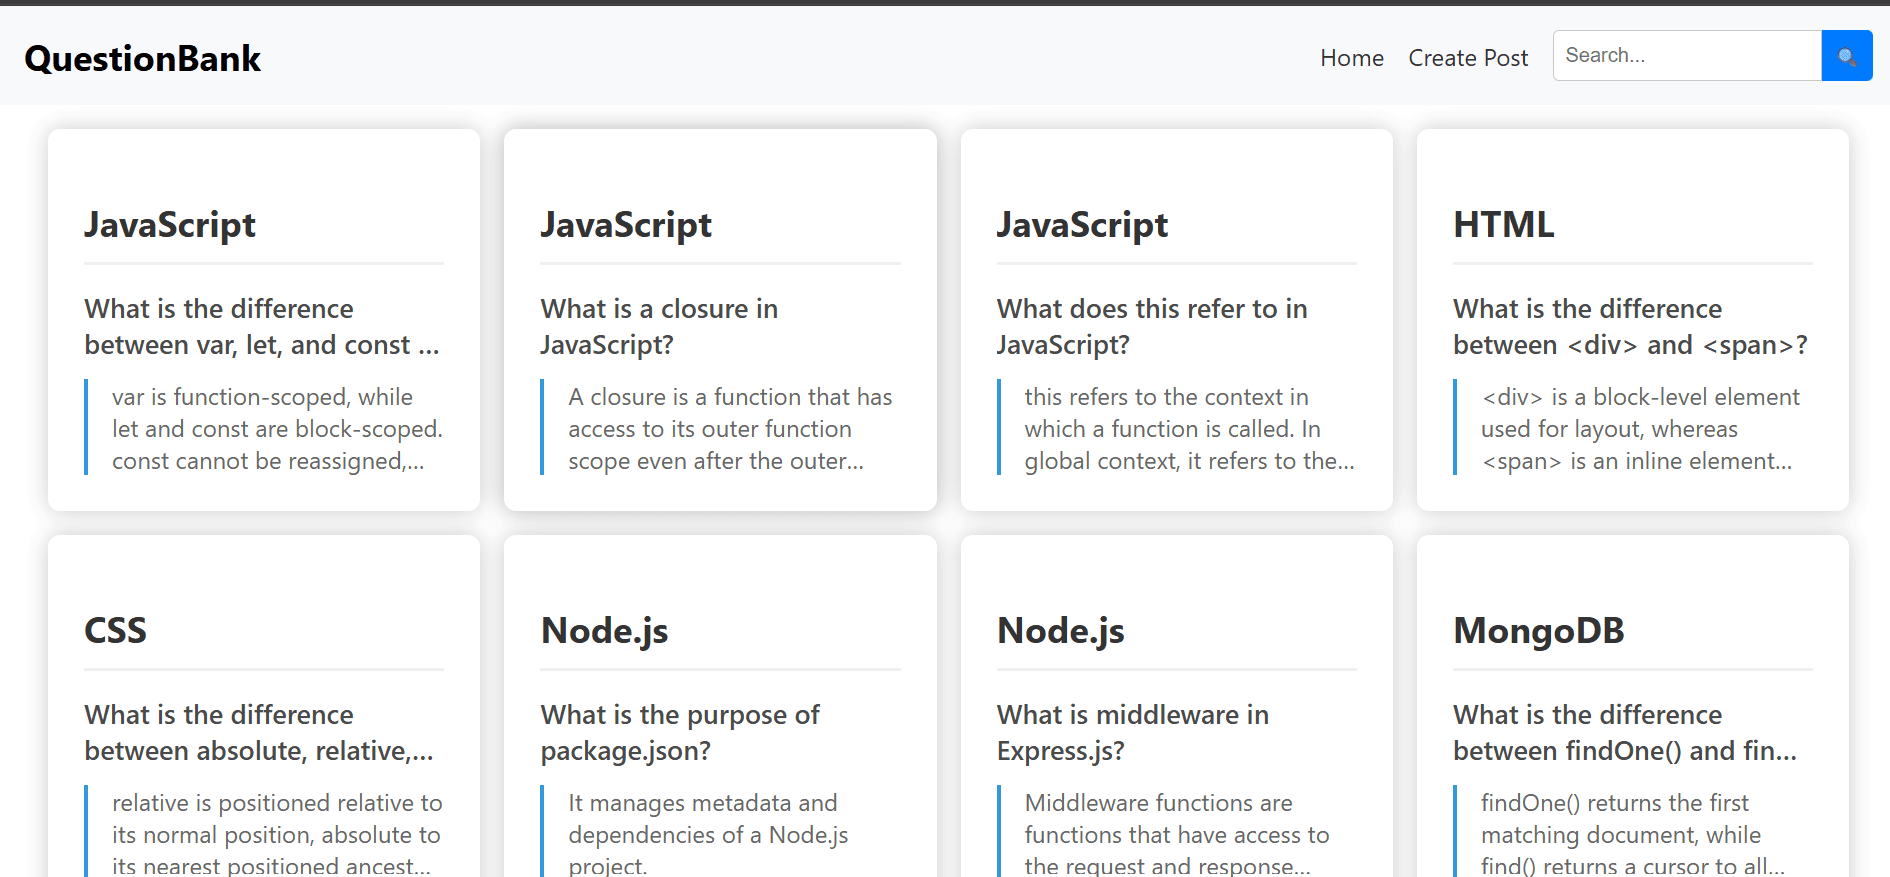Focus the Search input field
This screenshot has width=1890, height=877.
tap(1687, 56)
